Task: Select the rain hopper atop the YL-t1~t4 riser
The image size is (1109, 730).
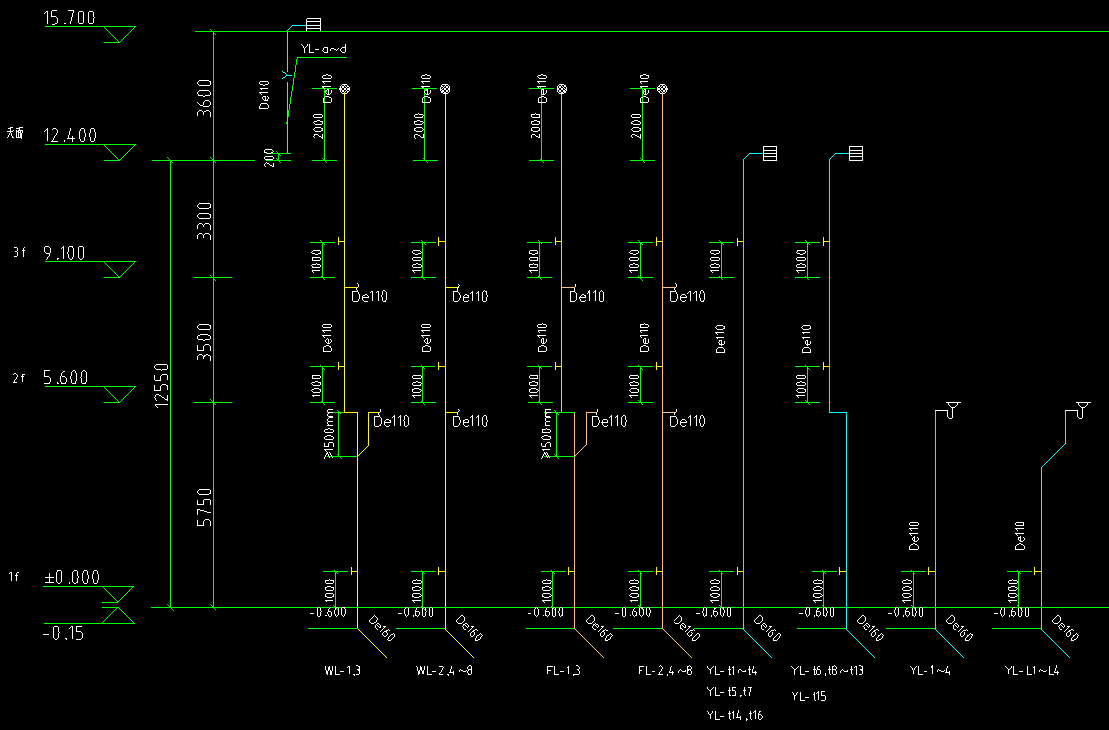Action: pyautogui.click(x=770, y=154)
